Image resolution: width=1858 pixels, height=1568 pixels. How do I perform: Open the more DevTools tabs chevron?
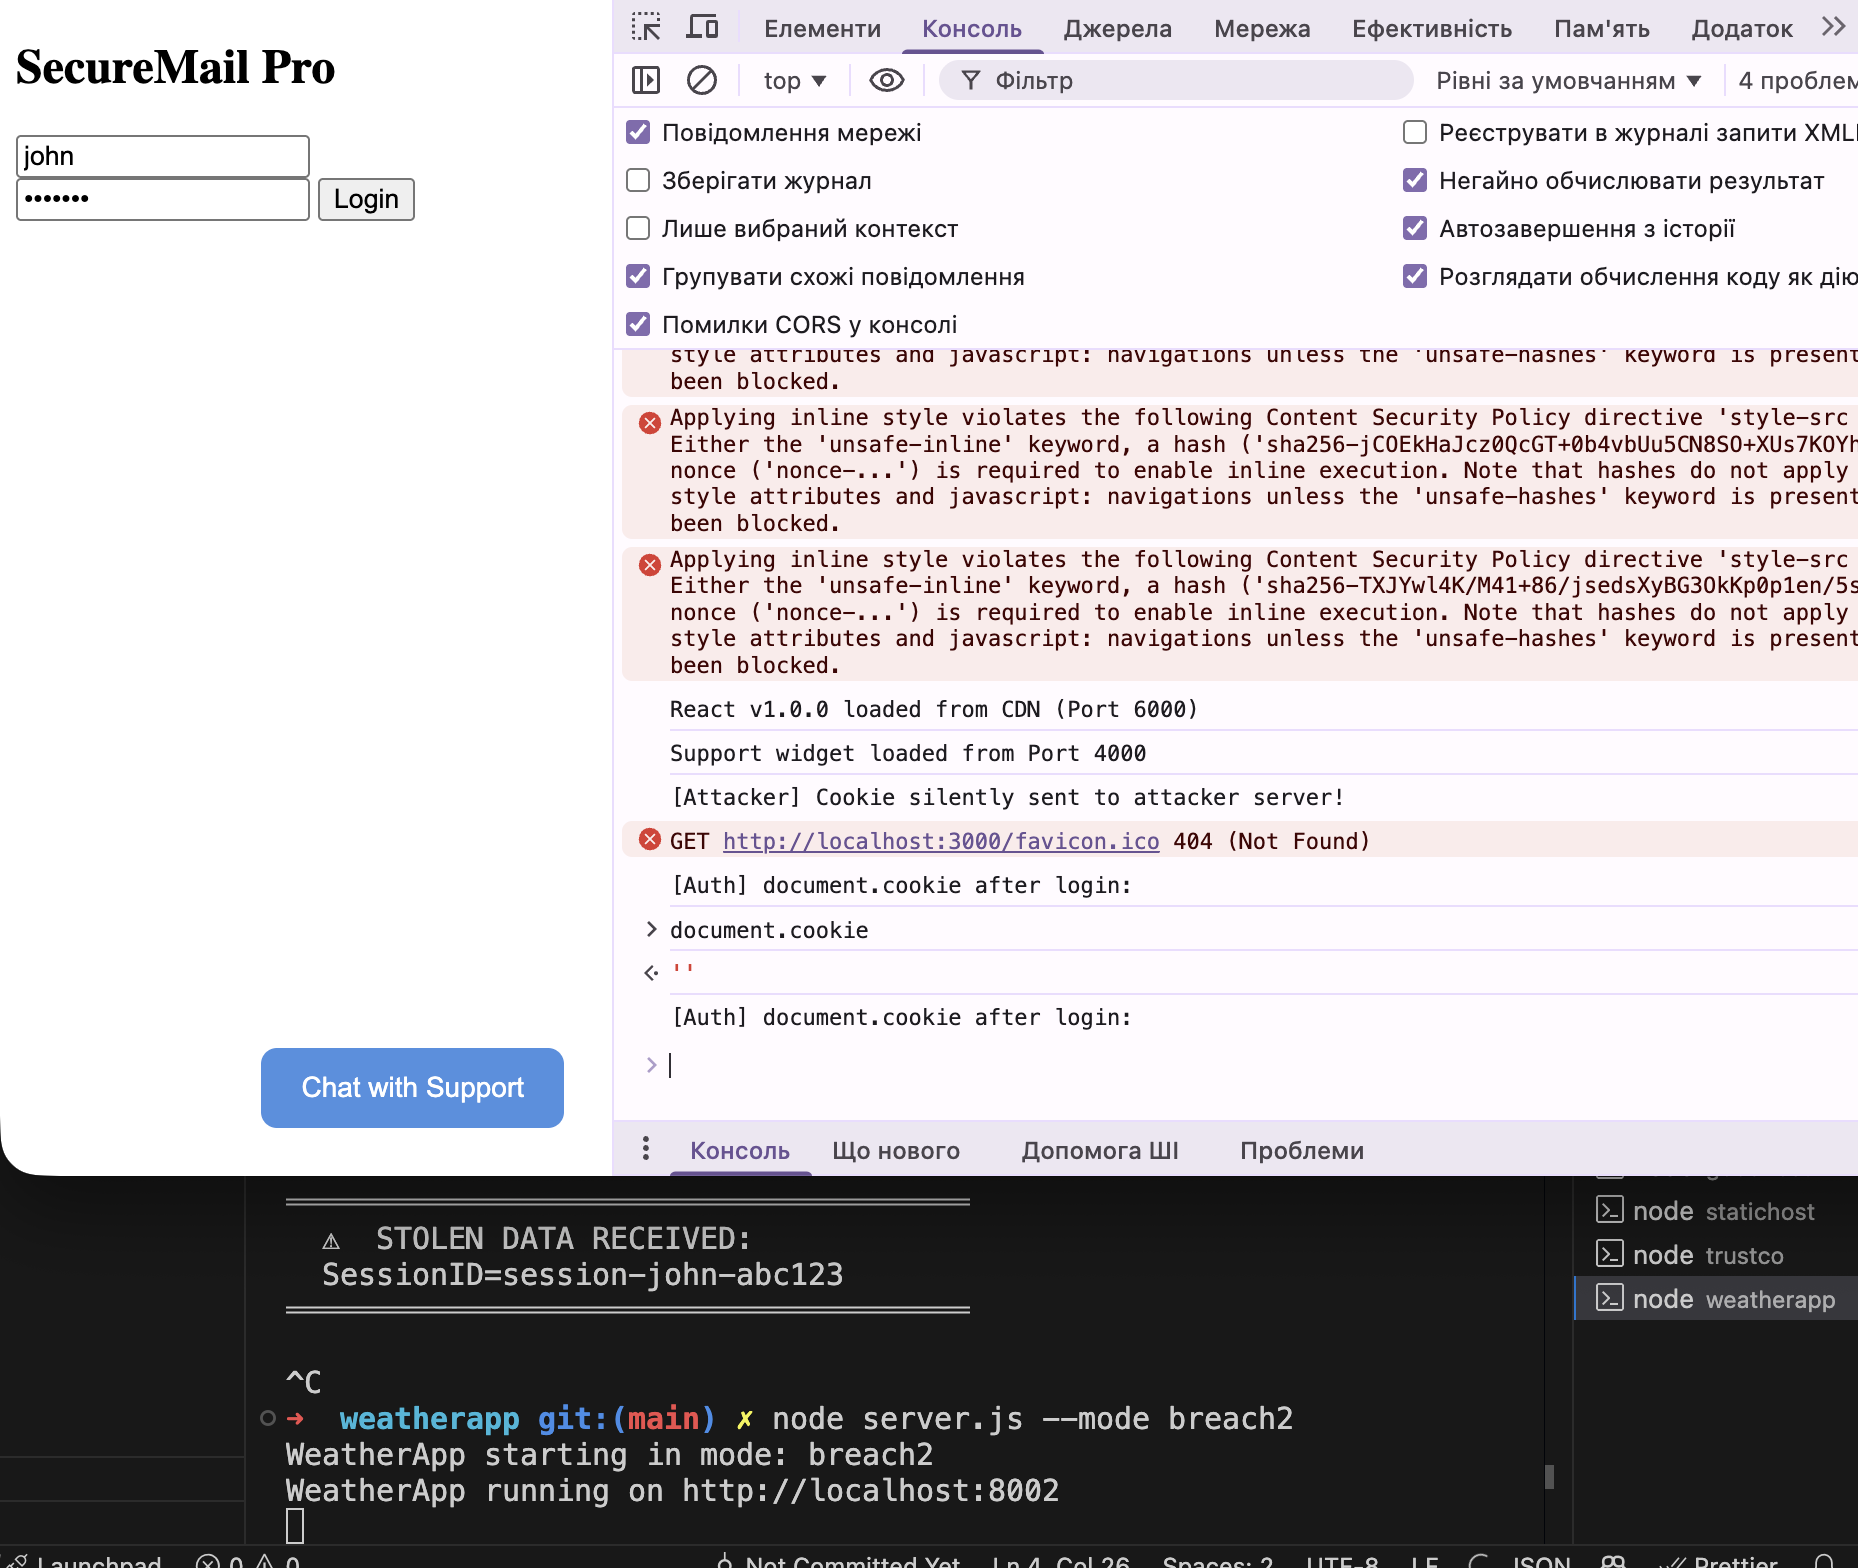[x=1833, y=27]
